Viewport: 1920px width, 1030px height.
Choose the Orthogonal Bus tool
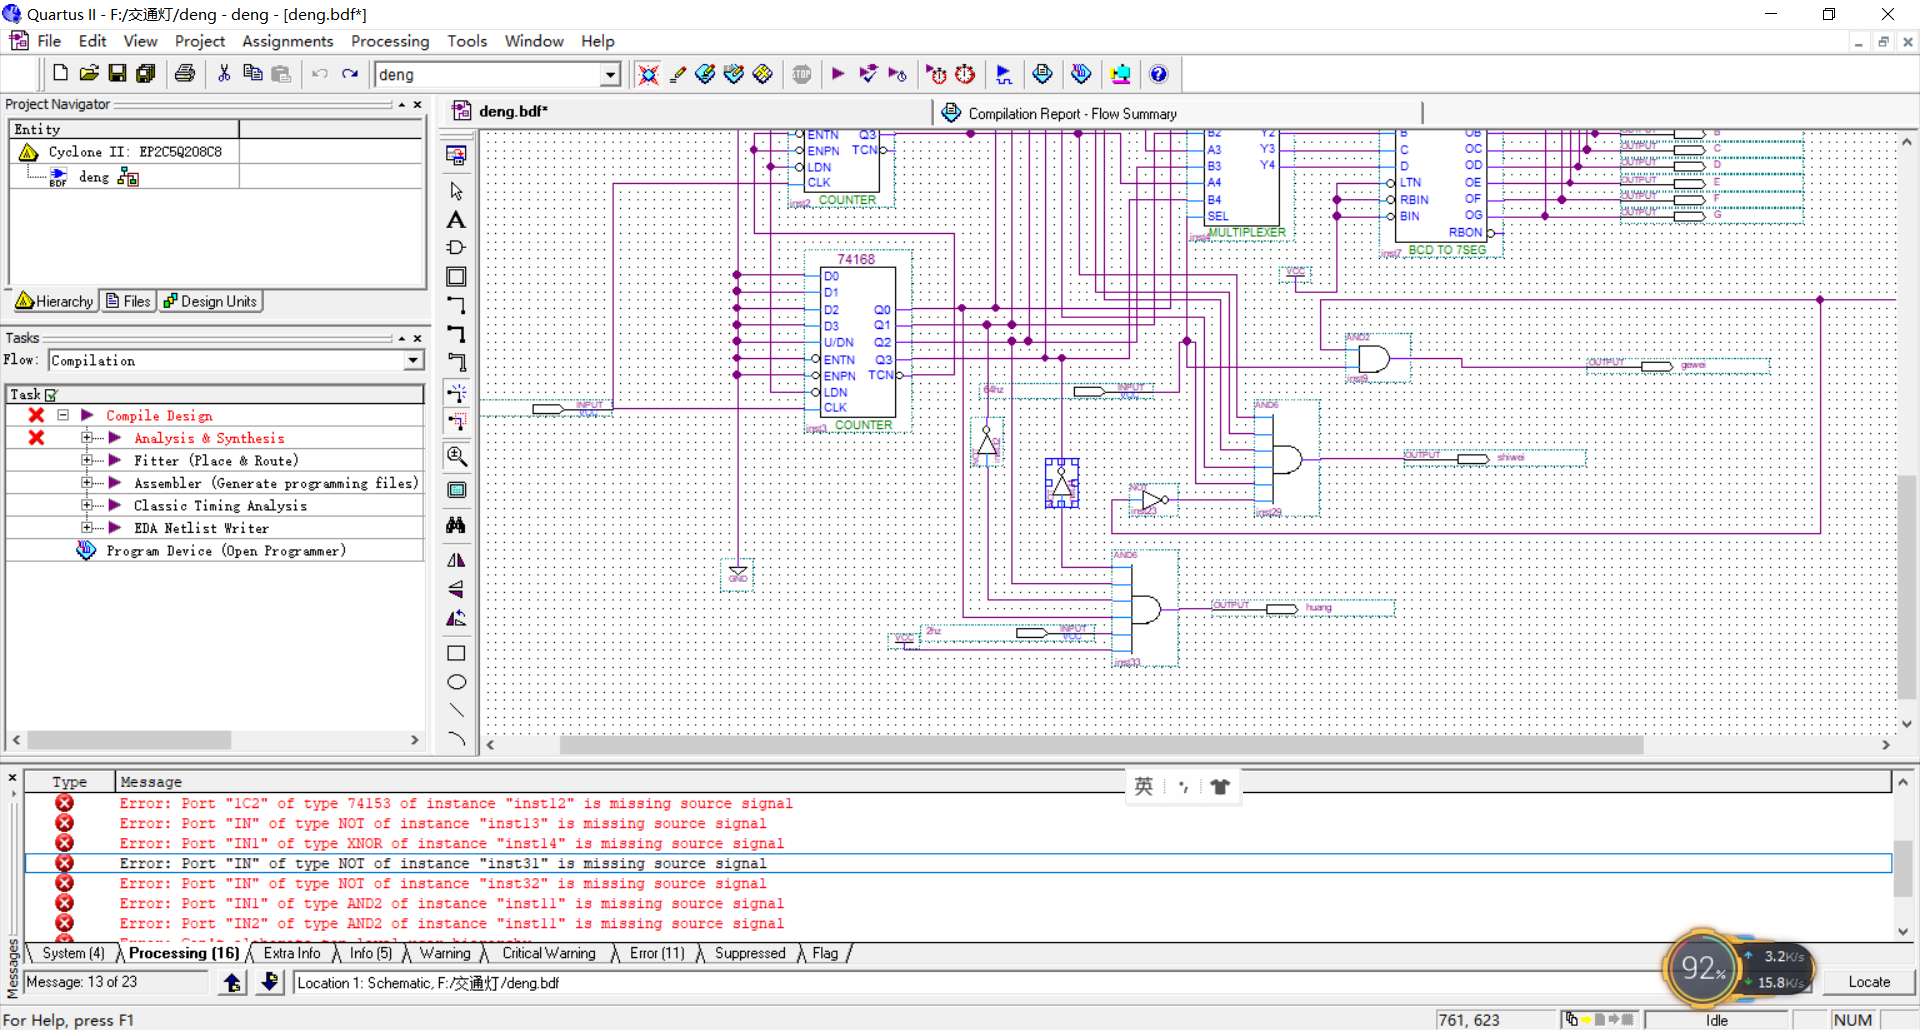pos(456,334)
